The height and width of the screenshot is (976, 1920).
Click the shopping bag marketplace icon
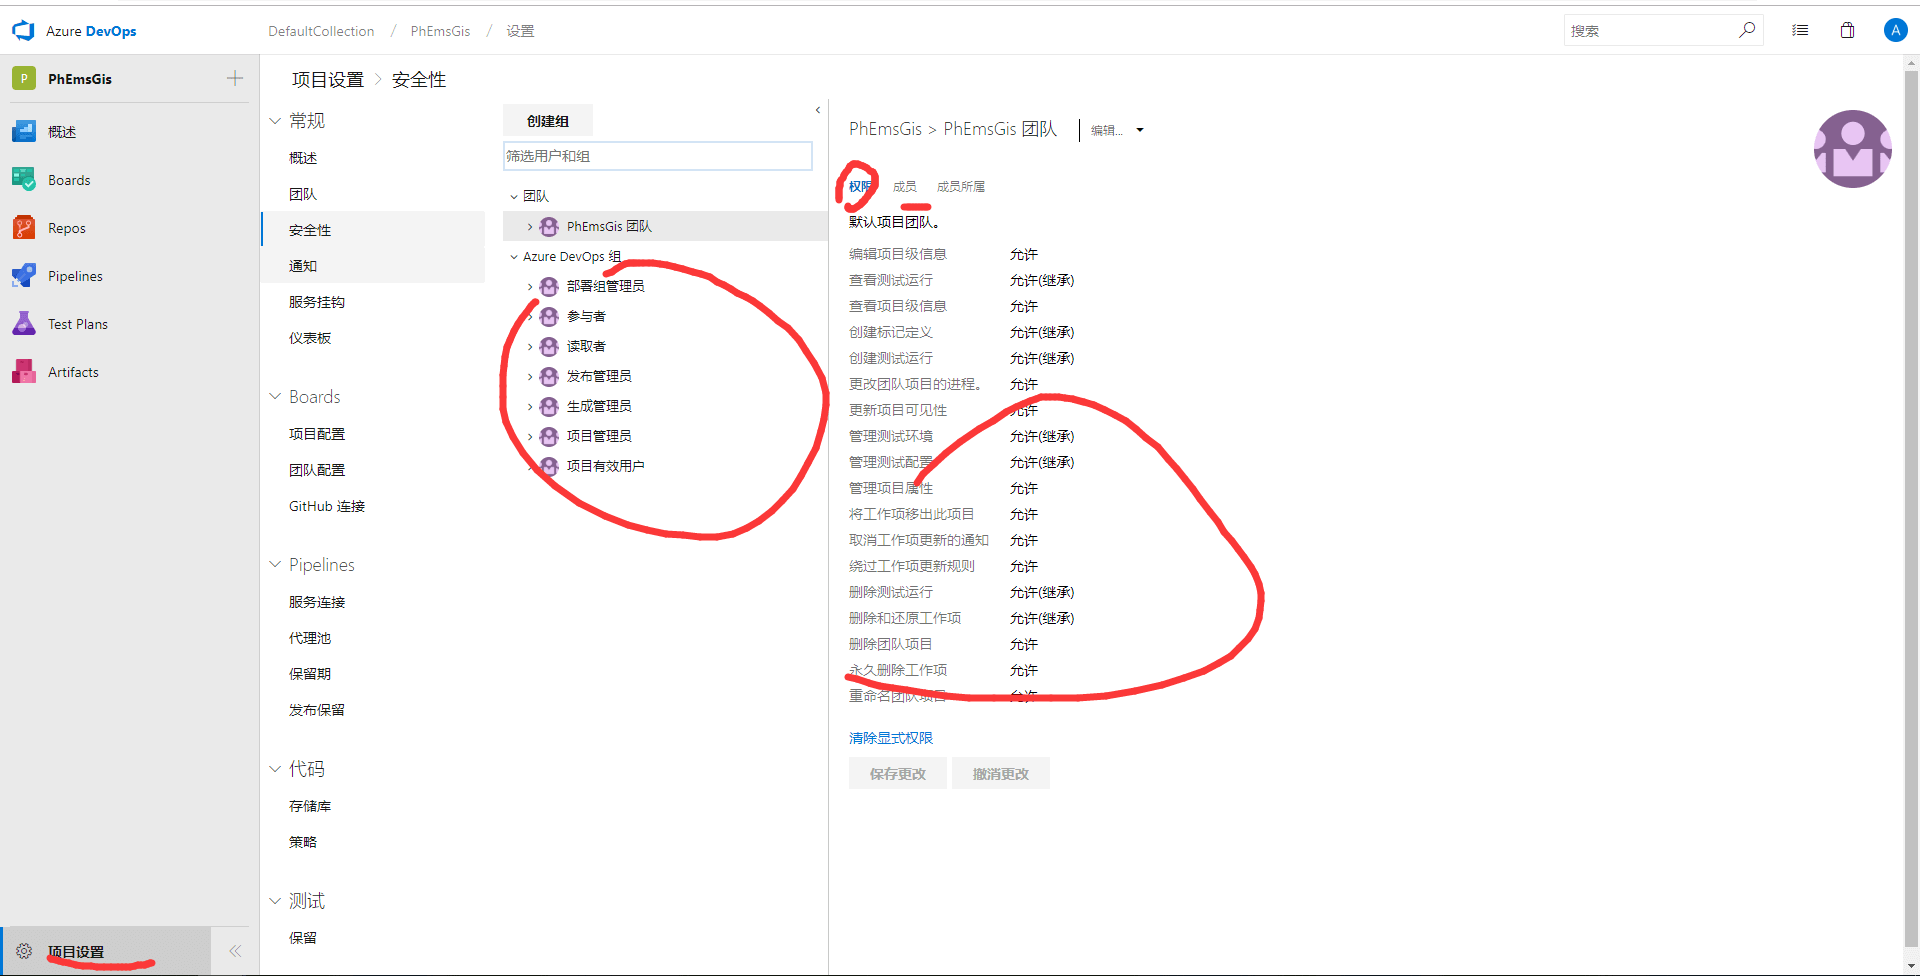(1847, 31)
